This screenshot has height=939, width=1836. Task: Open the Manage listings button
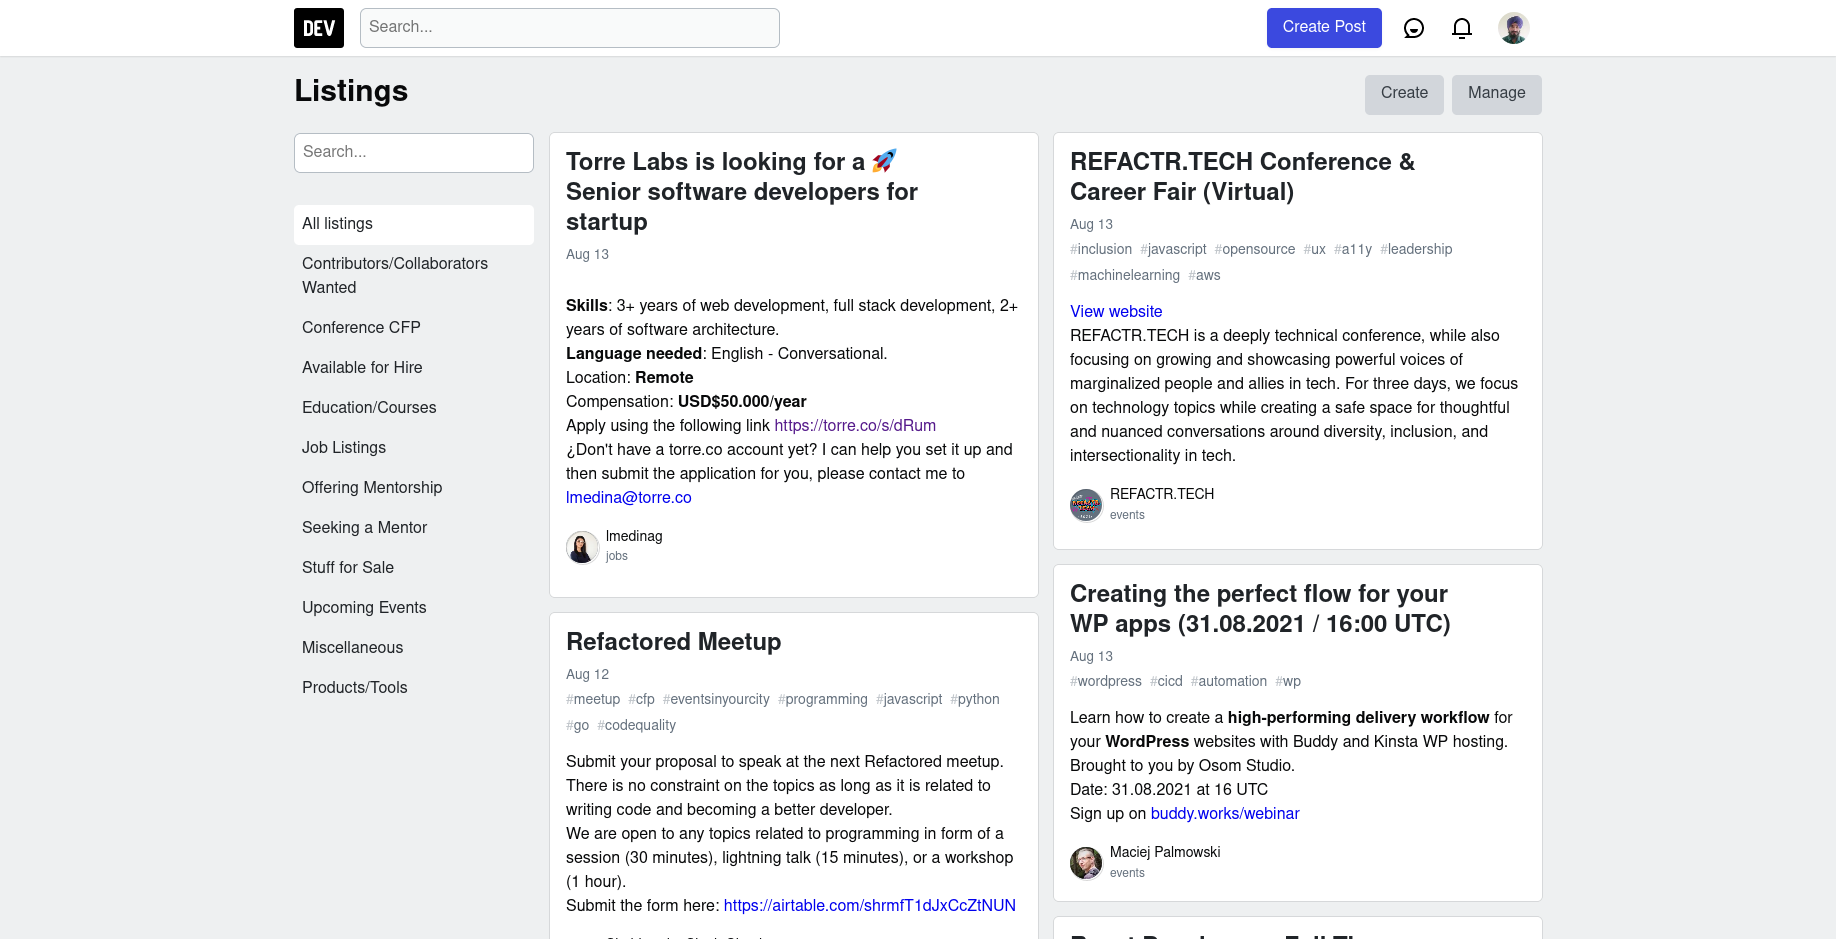tap(1496, 94)
